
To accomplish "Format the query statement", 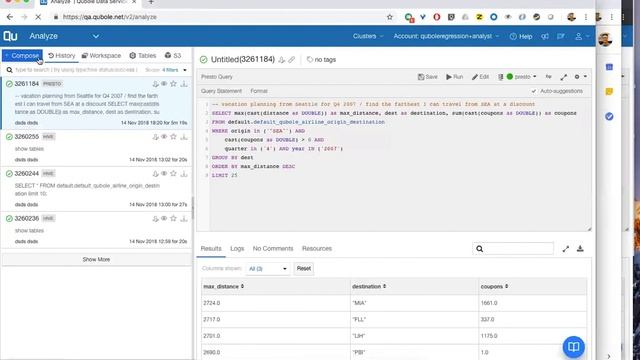I will click(x=259, y=91).
